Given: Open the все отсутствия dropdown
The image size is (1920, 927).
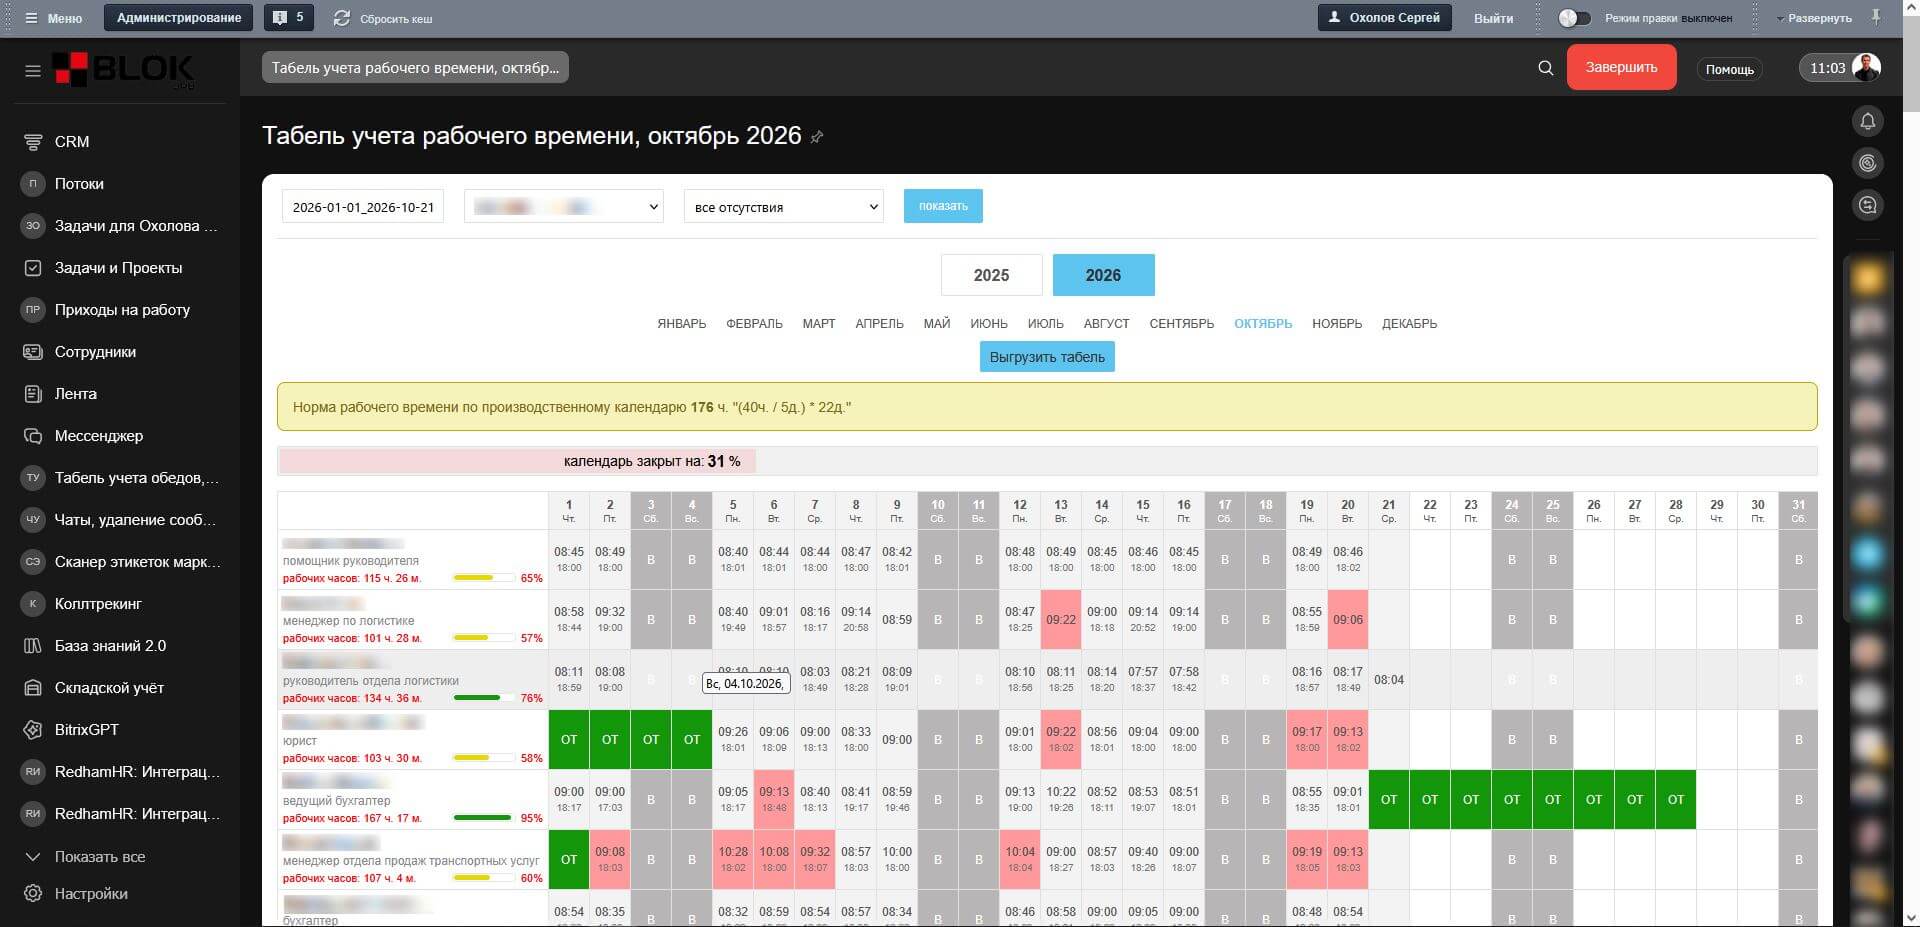Looking at the screenshot, I should coord(784,206).
